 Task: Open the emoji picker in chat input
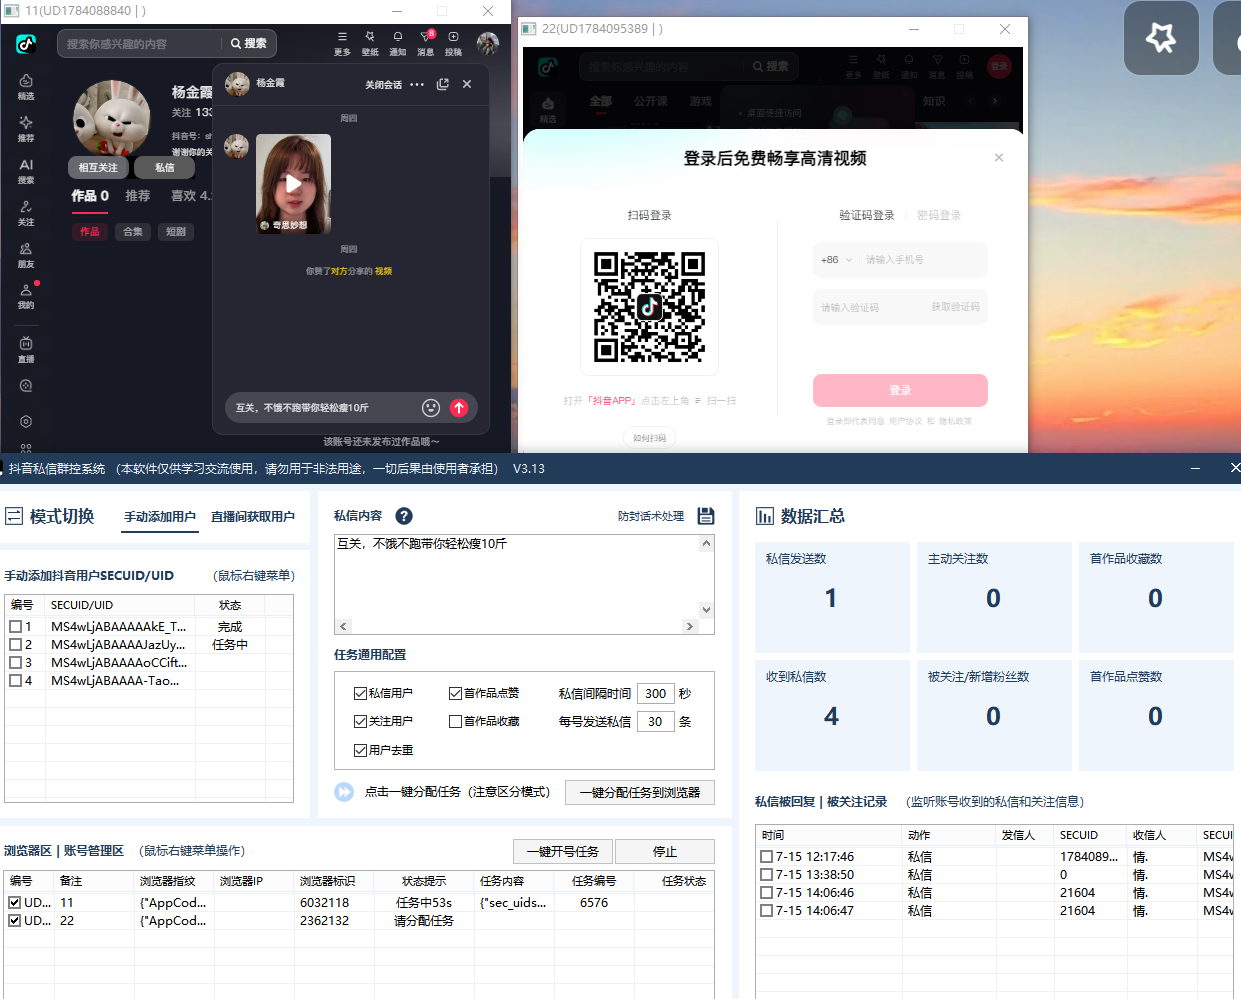pyautogui.click(x=431, y=407)
